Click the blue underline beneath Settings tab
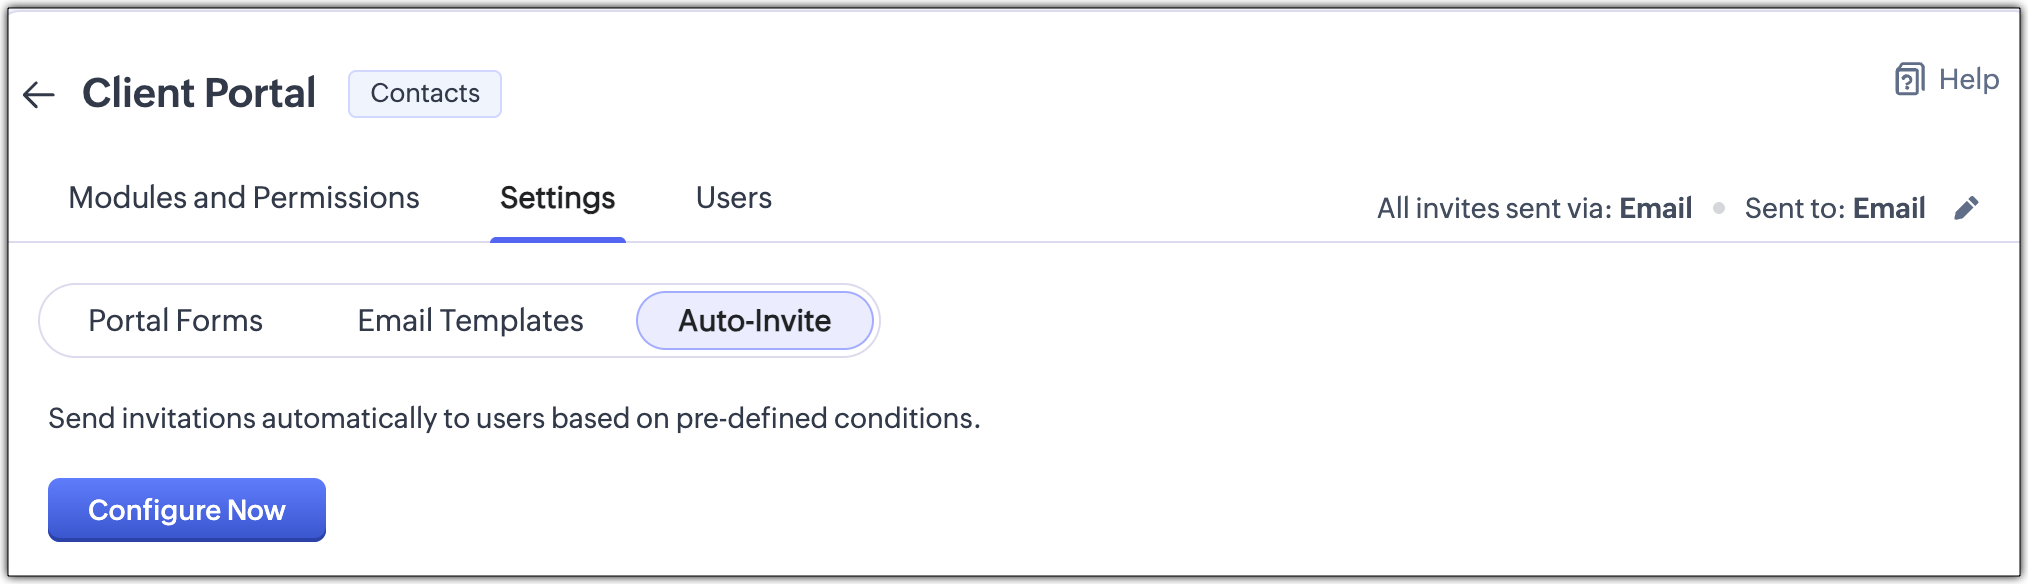 click(x=557, y=240)
